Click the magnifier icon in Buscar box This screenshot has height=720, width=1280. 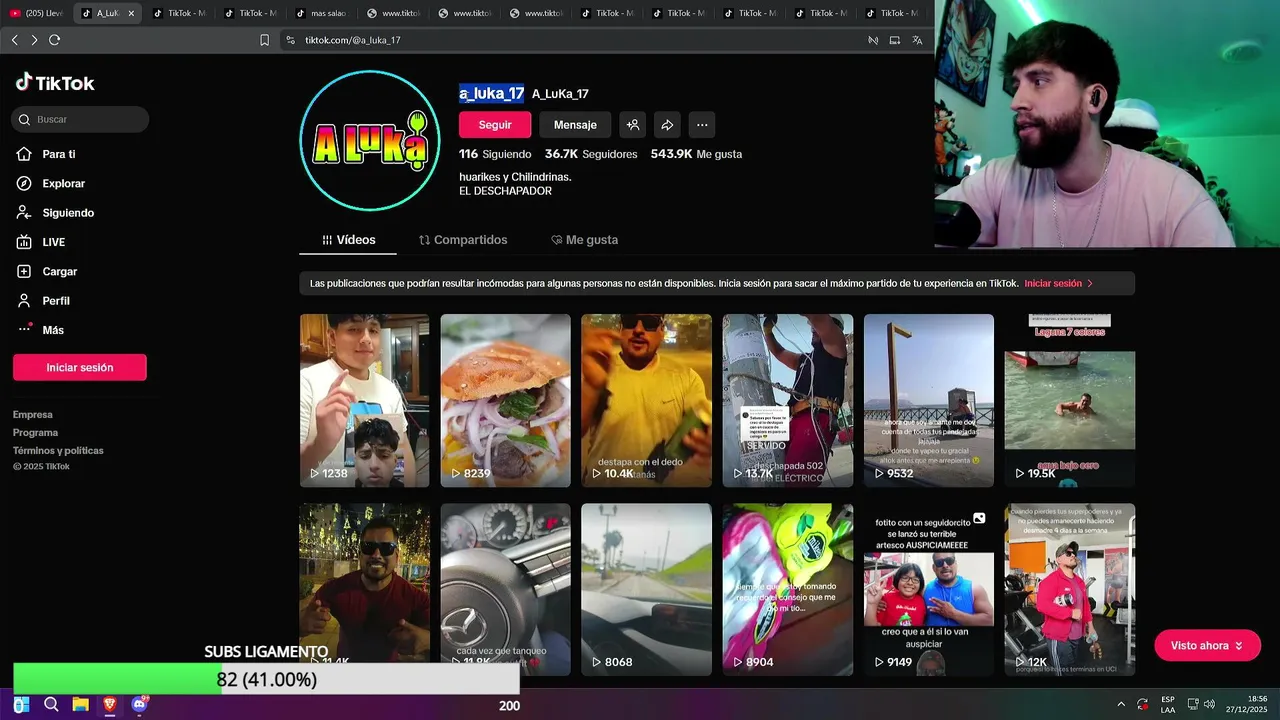click(24, 119)
